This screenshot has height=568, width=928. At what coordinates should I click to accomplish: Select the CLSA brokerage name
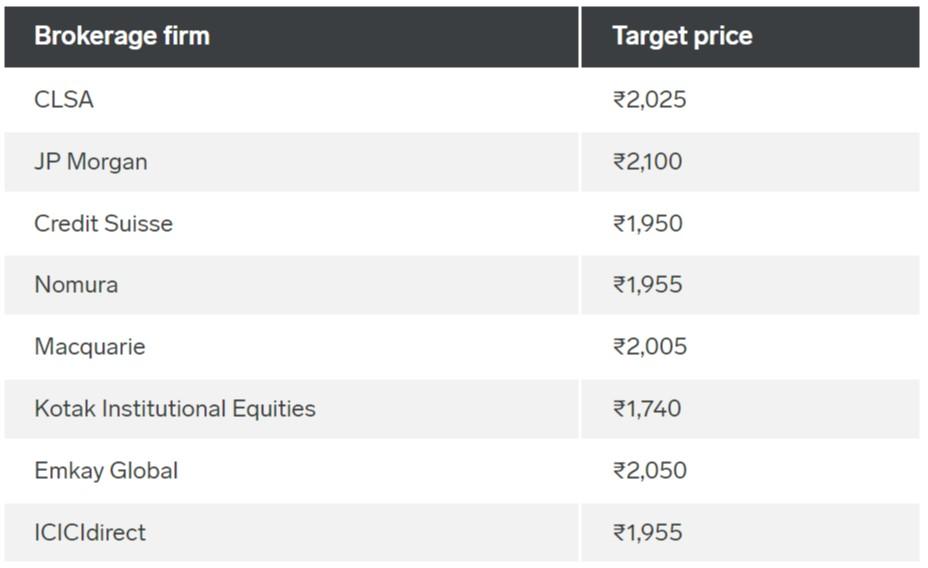coord(64,99)
